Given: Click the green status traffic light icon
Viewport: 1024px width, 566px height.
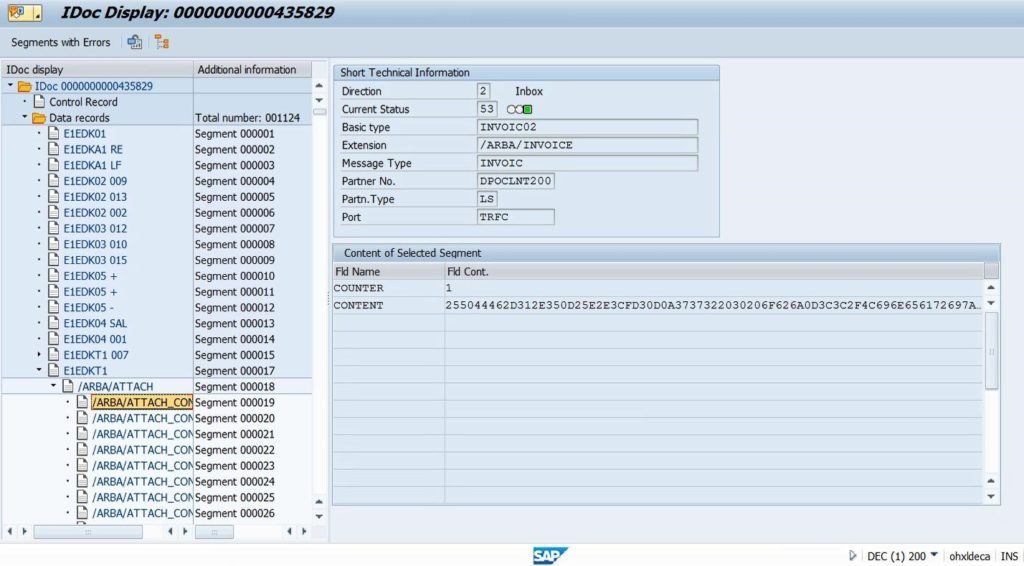Looking at the screenshot, I should click(528, 109).
